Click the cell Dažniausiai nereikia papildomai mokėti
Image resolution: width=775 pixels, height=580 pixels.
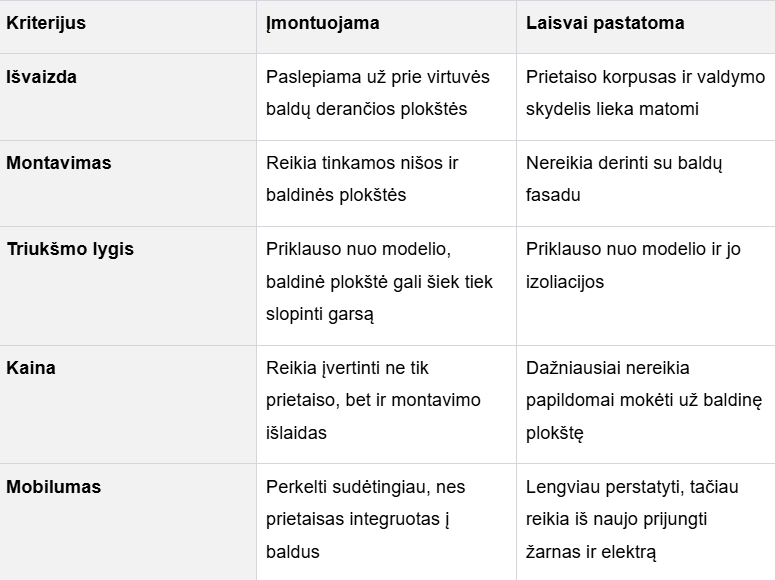point(646,404)
